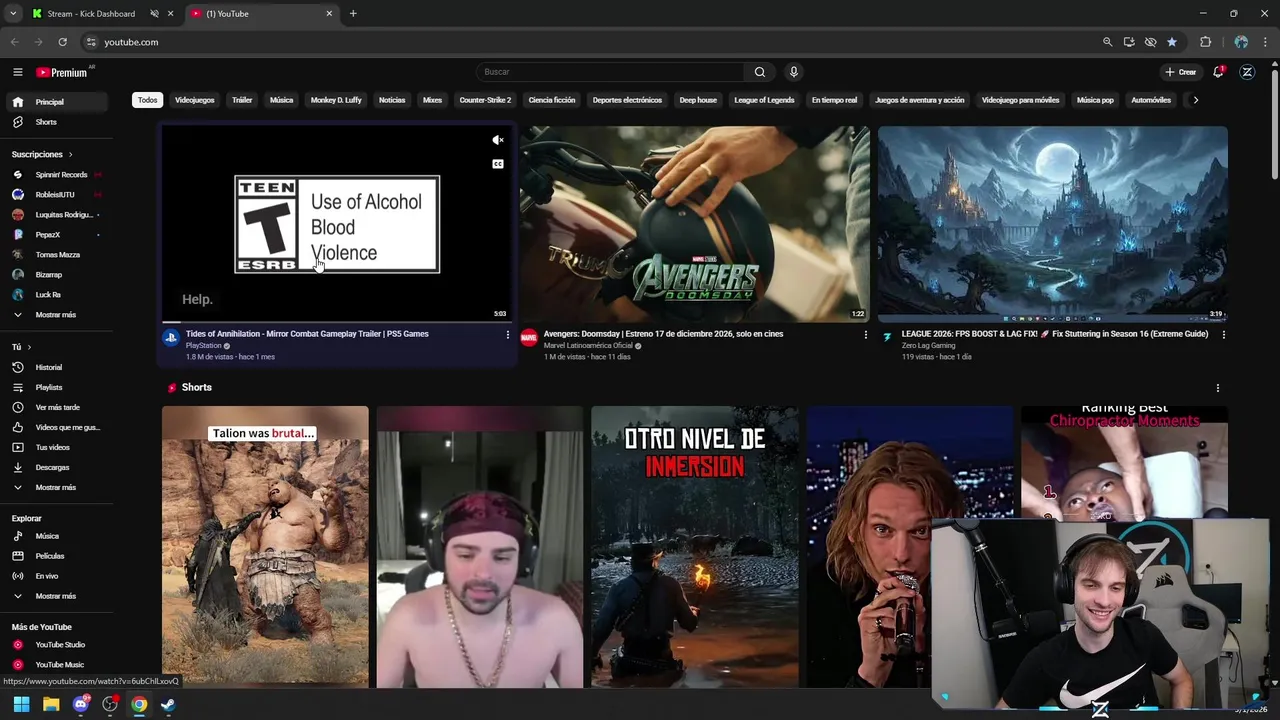Open Avengers: Doomsday video title link
This screenshot has height=720, width=1280.
663,334
